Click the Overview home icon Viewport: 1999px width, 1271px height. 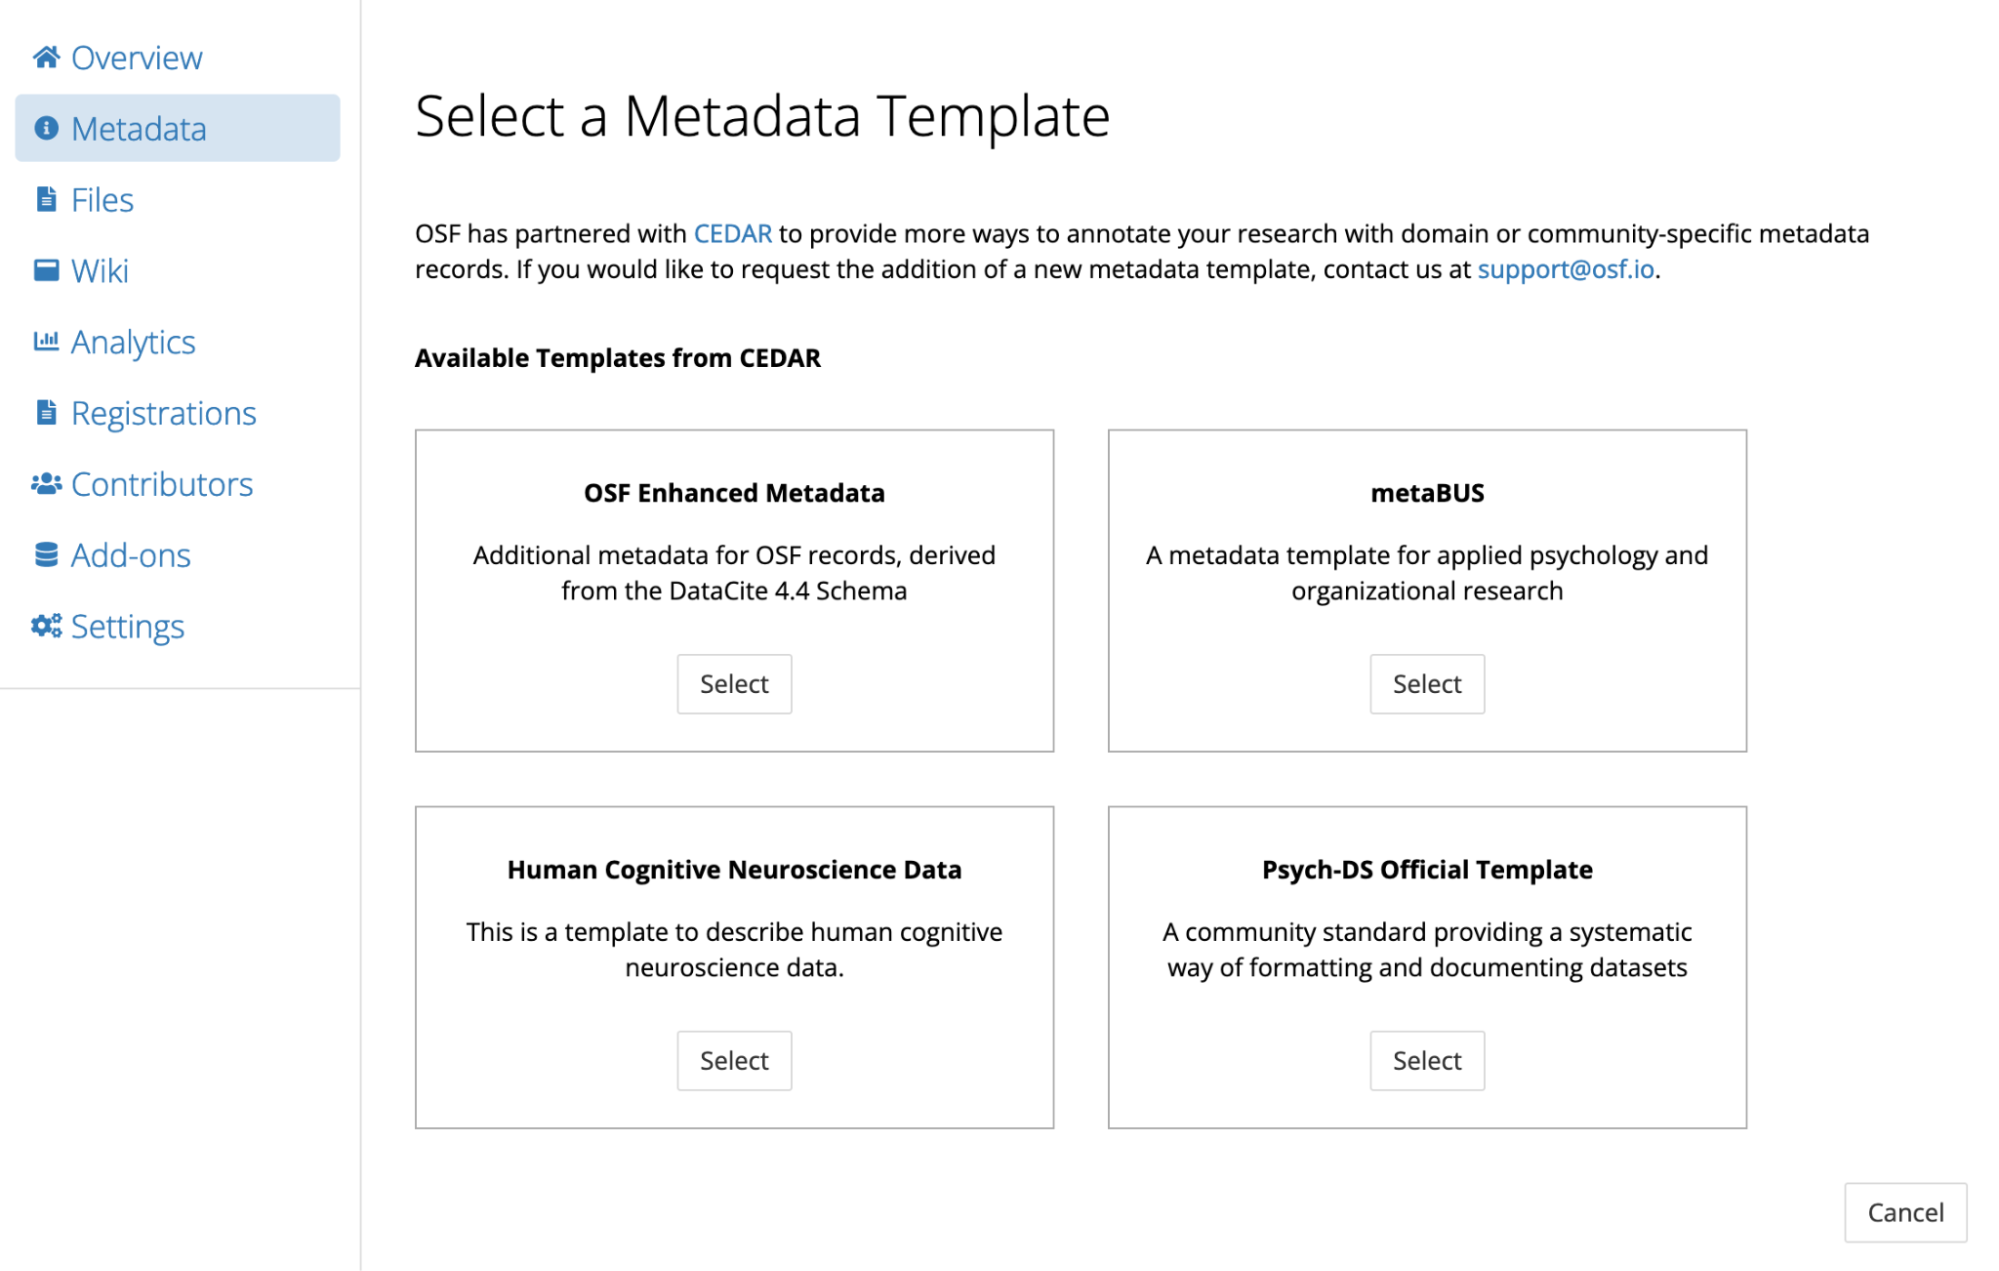click(46, 58)
